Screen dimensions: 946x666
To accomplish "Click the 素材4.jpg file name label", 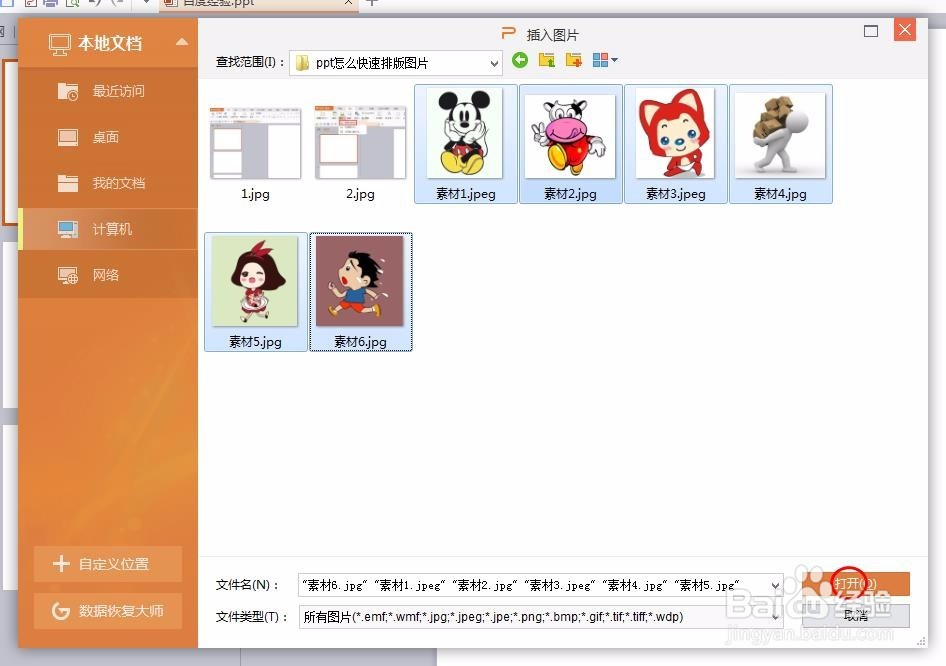I will (x=780, y=194).
